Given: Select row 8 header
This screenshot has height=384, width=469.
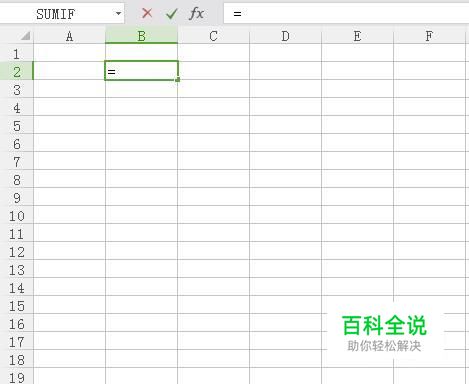Looking at the screenshot, I should pos(17,179).
